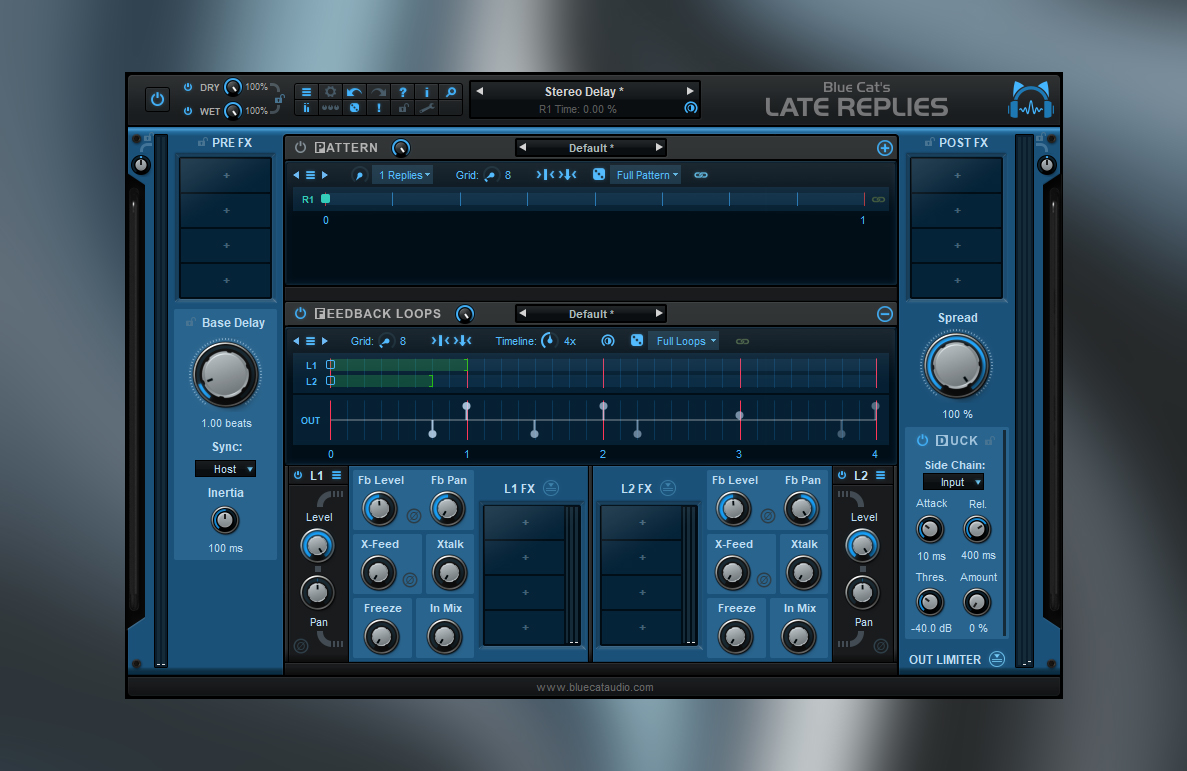Toggle the dry/wet link lock
The image size is (1187, 771).
pos(279,99)
